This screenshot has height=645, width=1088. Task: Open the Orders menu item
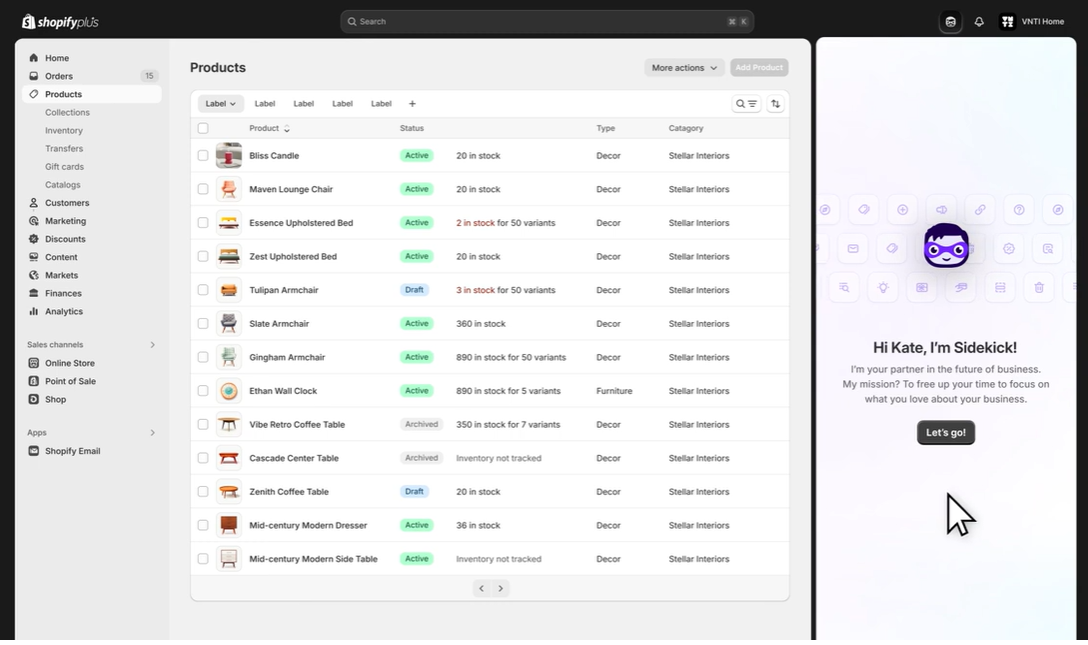click(58, 76)
